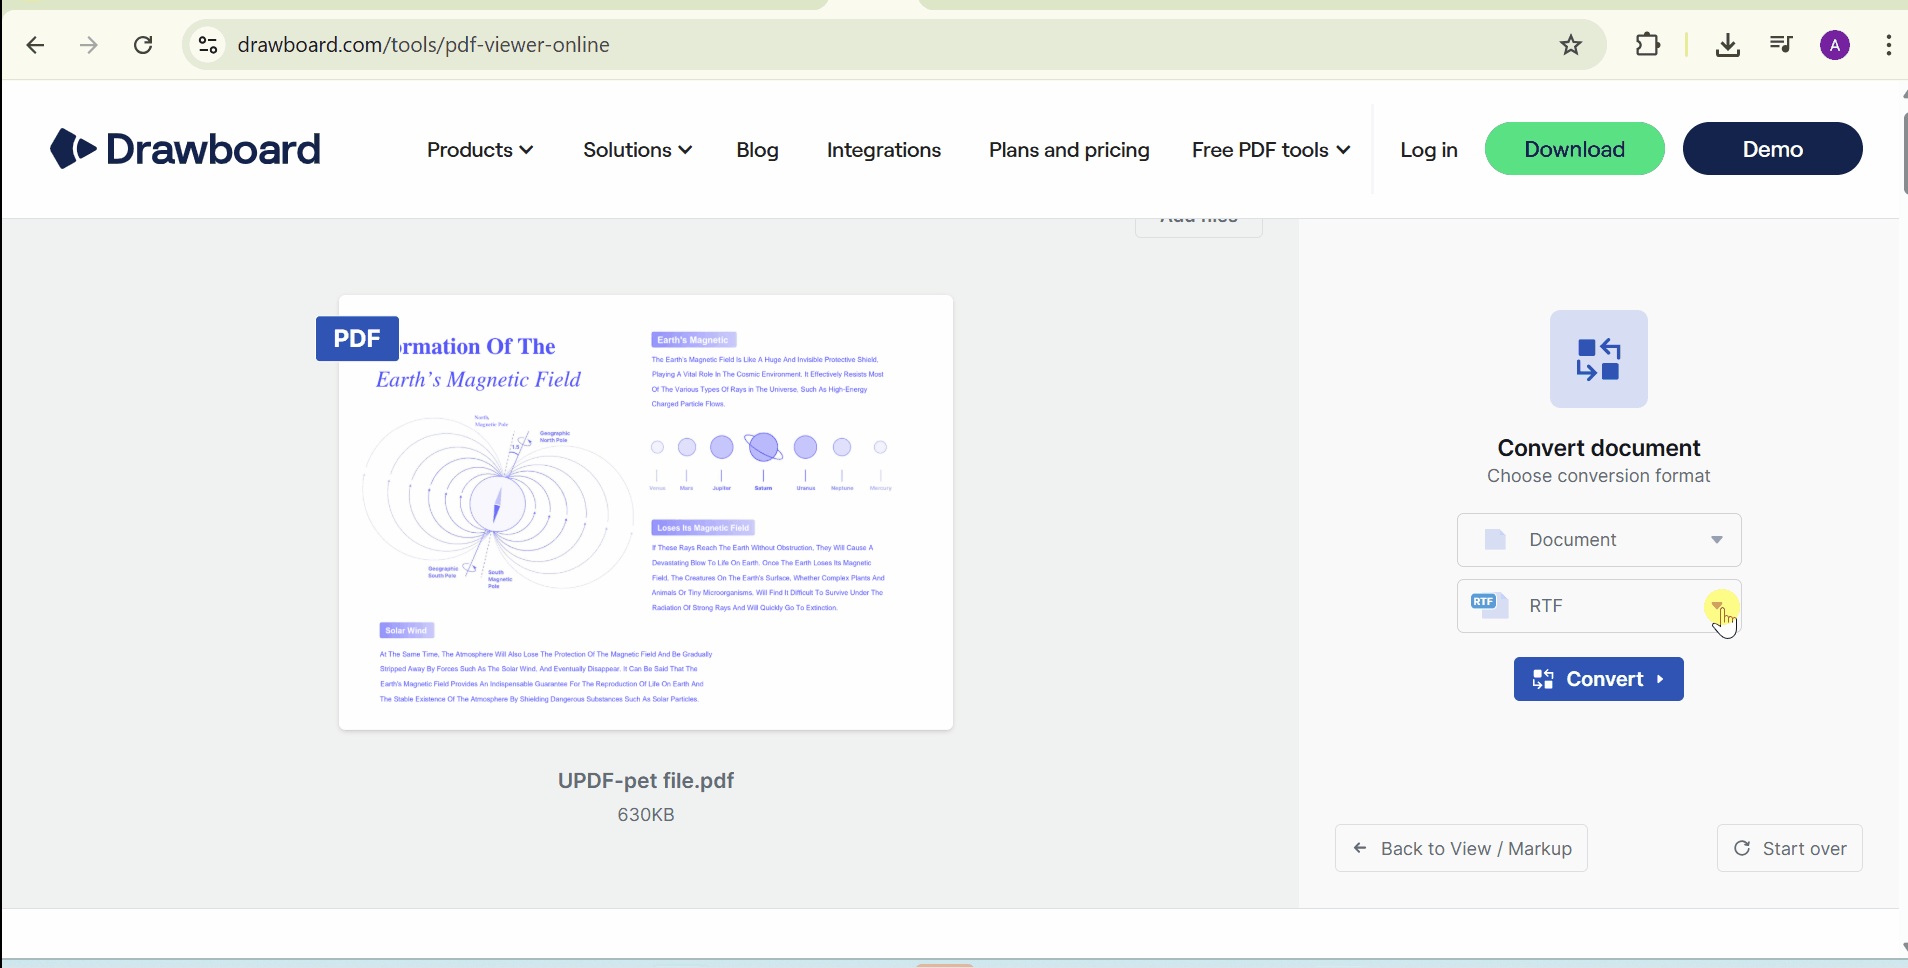The height and width of the screenshot is (968, 1908).
Task: Go forward in browser history
Action: pyautogui.click(x=89, y=45)
